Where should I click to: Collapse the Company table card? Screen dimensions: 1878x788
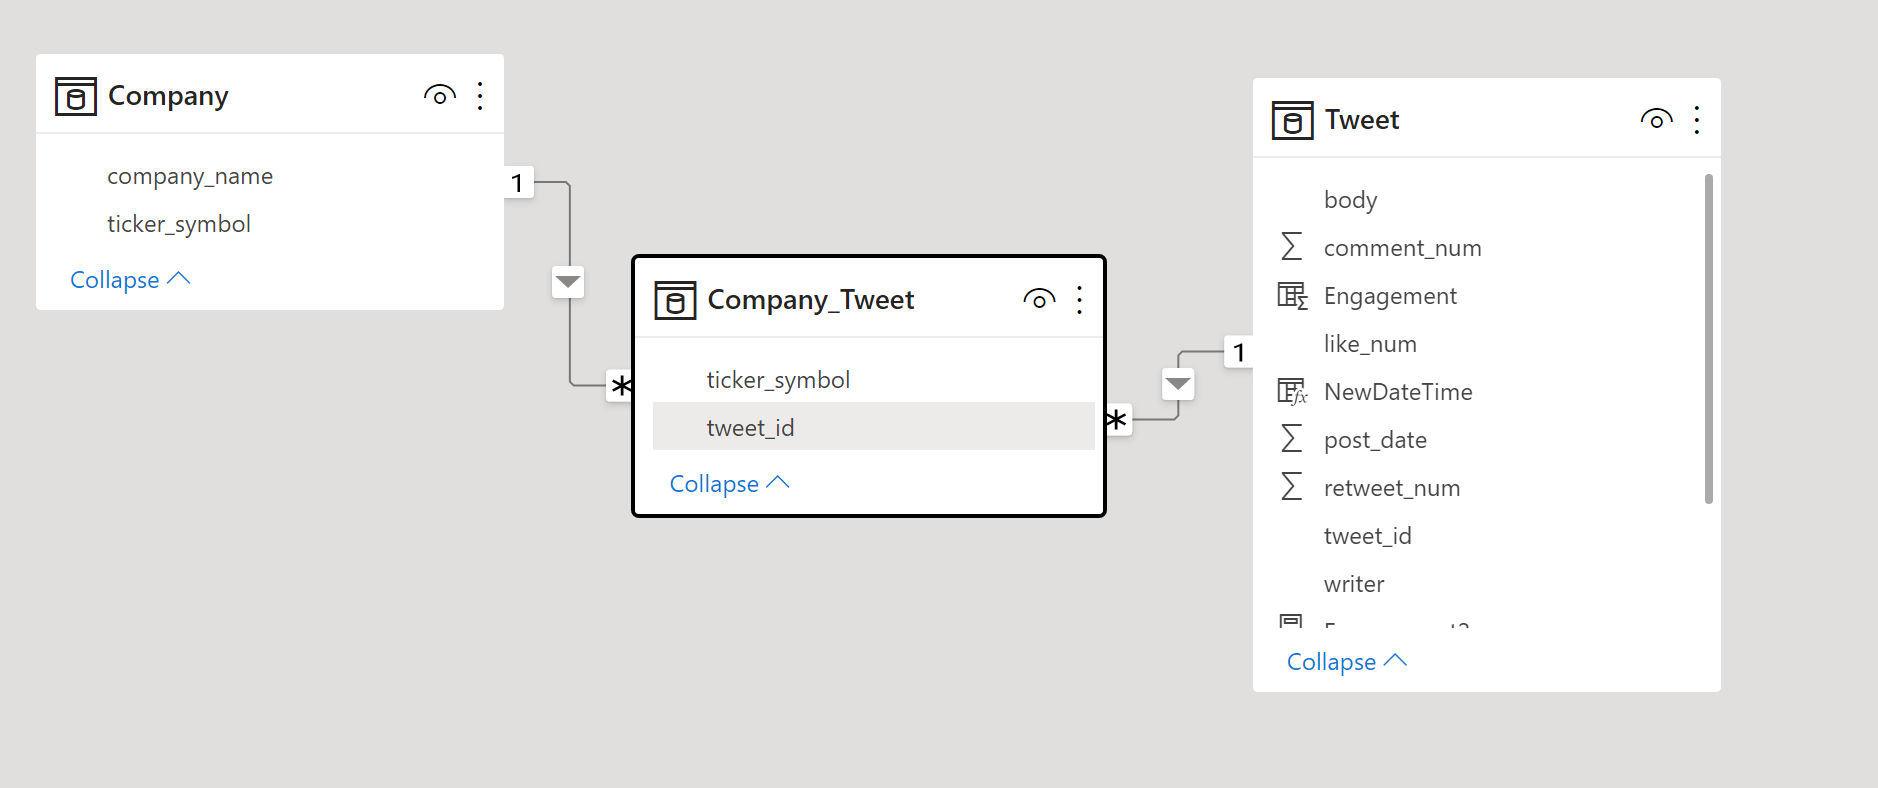tap(130, 280)
